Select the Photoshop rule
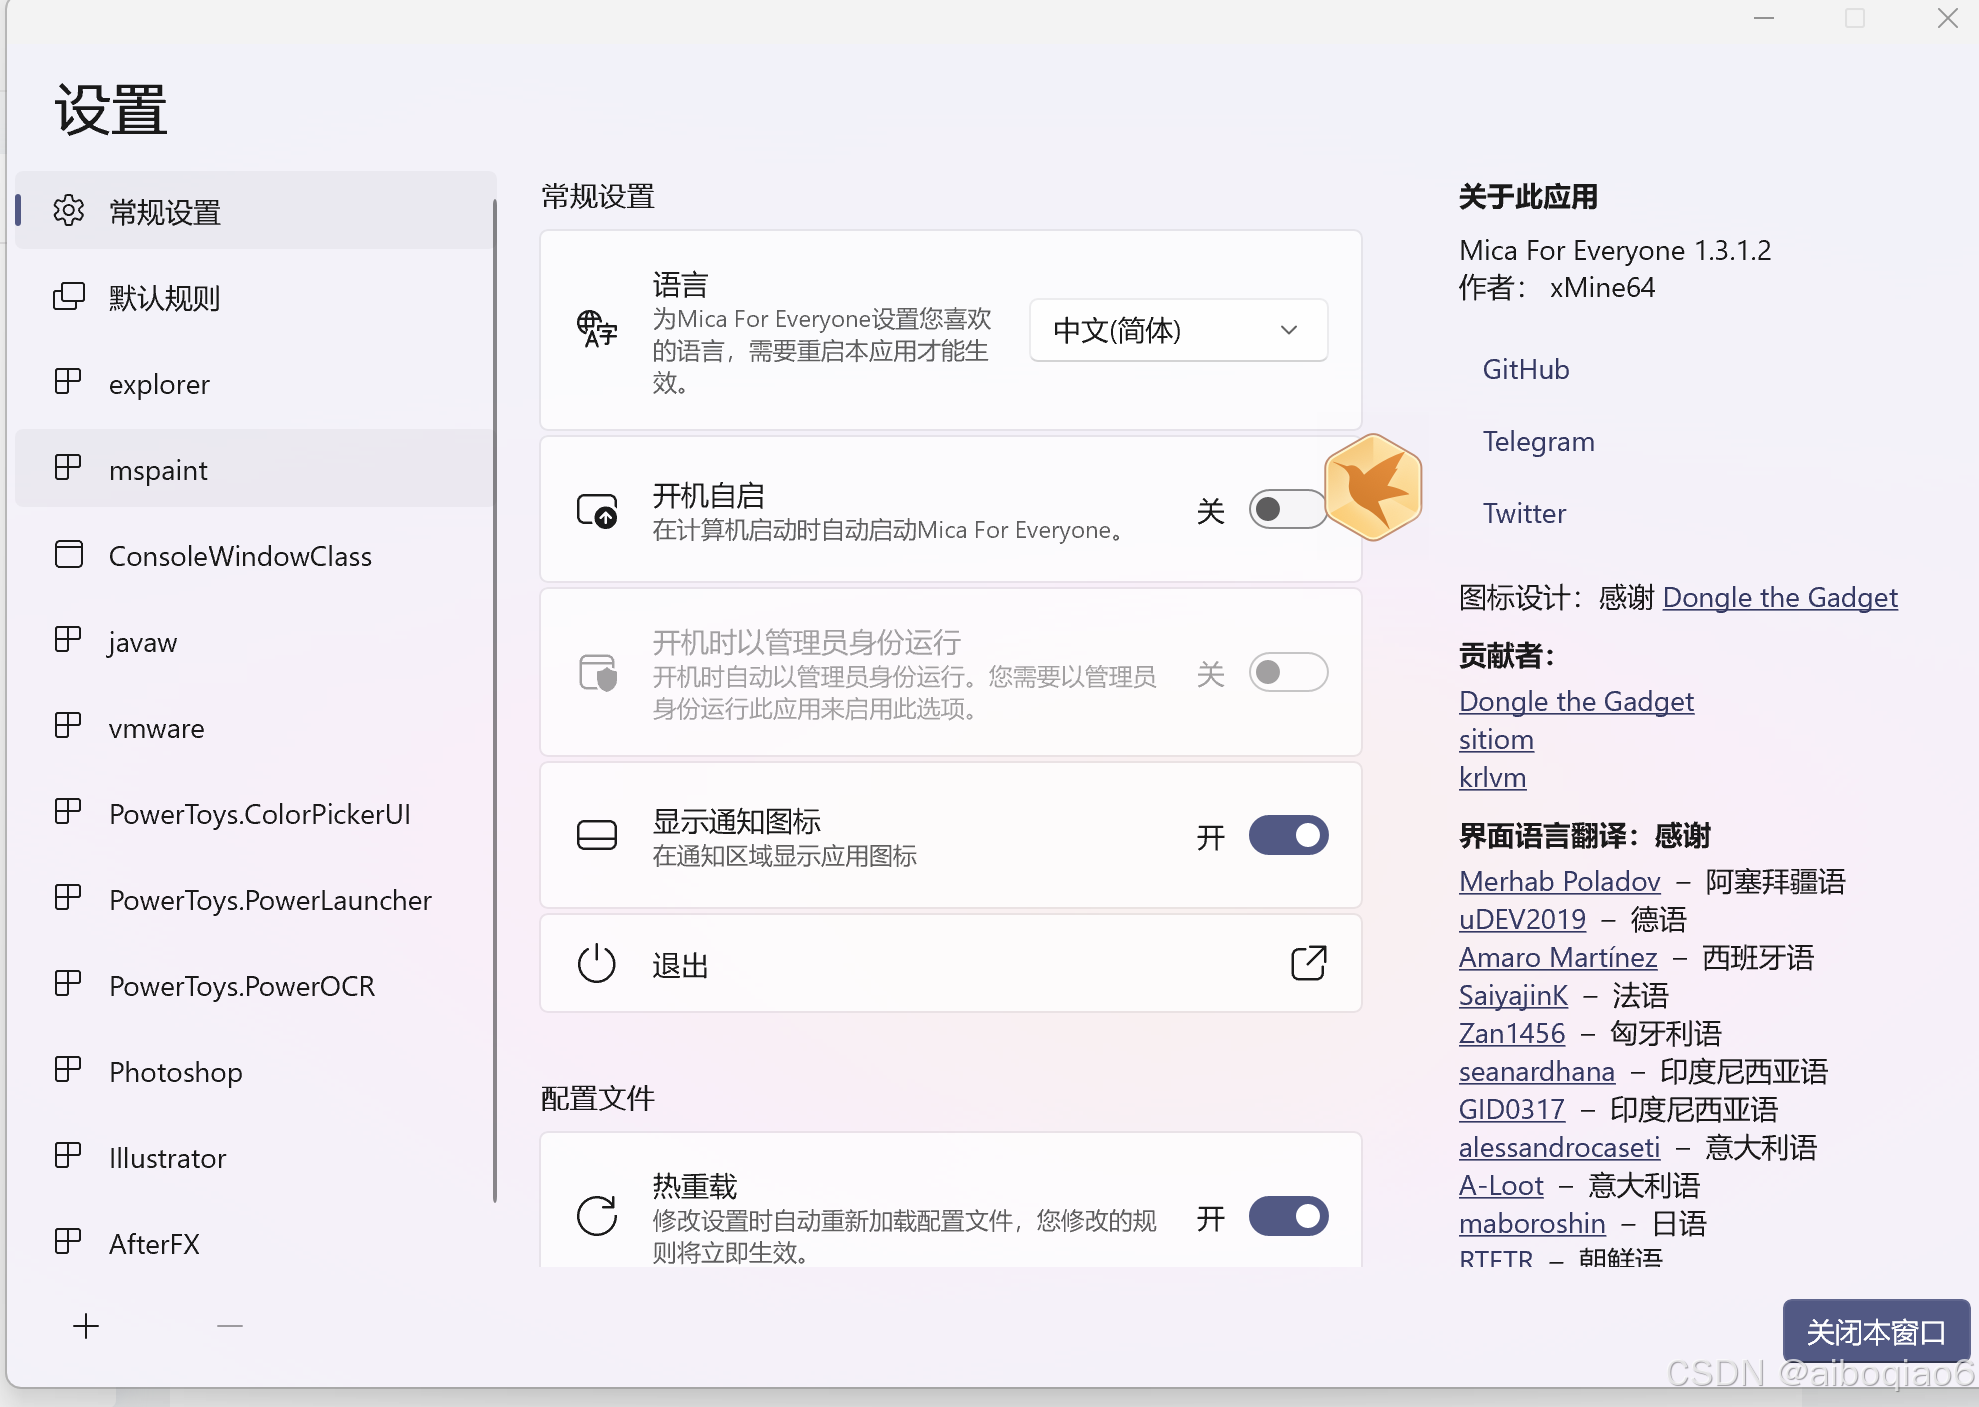The width and height of the screenshot is (1979, 1407). (255, 1071)
